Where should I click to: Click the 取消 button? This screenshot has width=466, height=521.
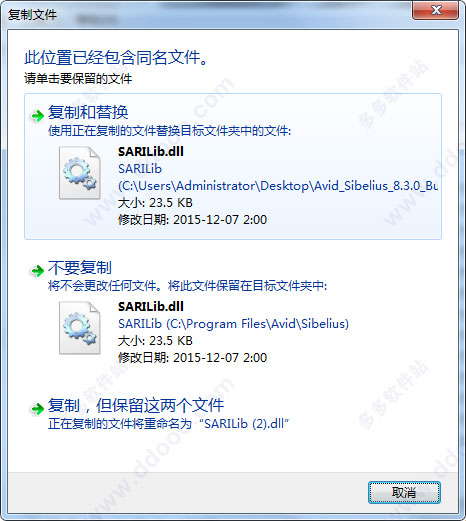pyautogui.click(x=404, y=492)
